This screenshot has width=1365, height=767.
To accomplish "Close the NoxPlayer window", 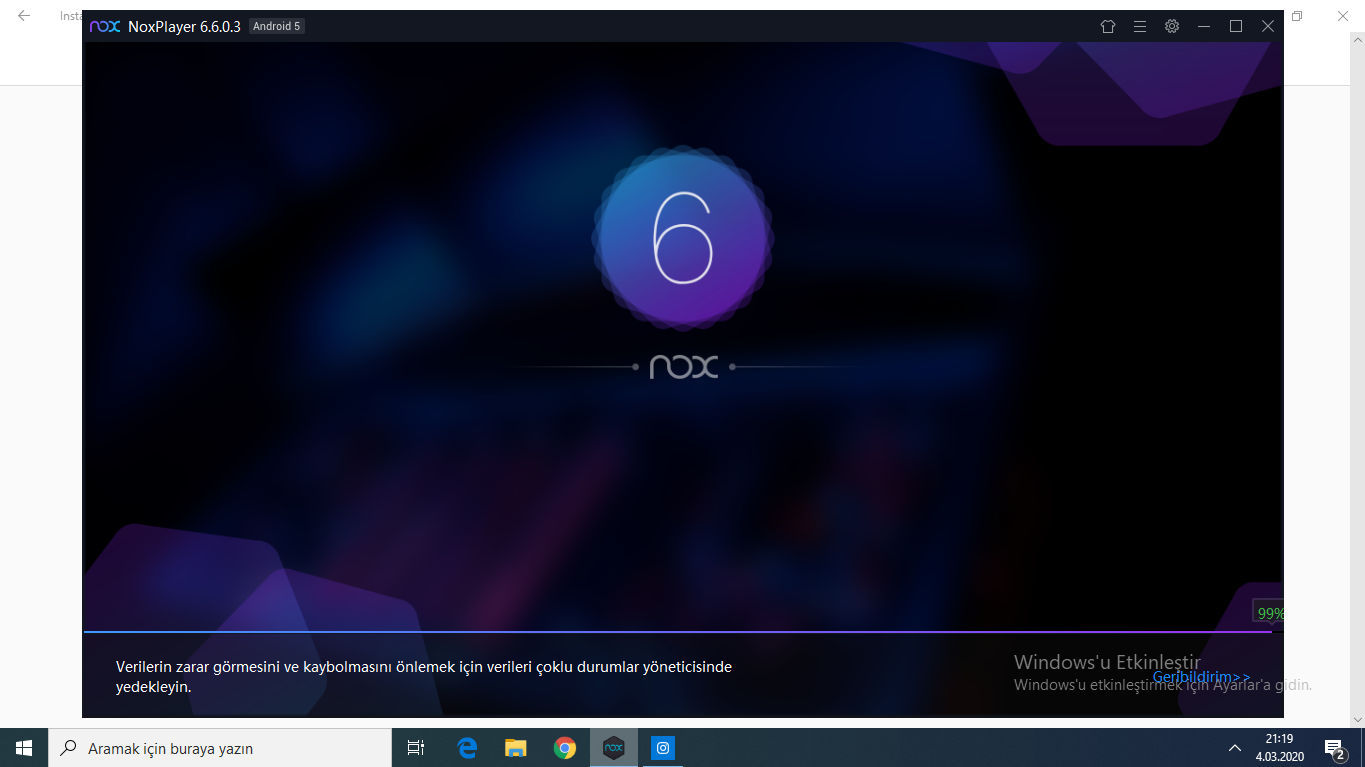I will pyautogui.click(x=1267, y=27).
